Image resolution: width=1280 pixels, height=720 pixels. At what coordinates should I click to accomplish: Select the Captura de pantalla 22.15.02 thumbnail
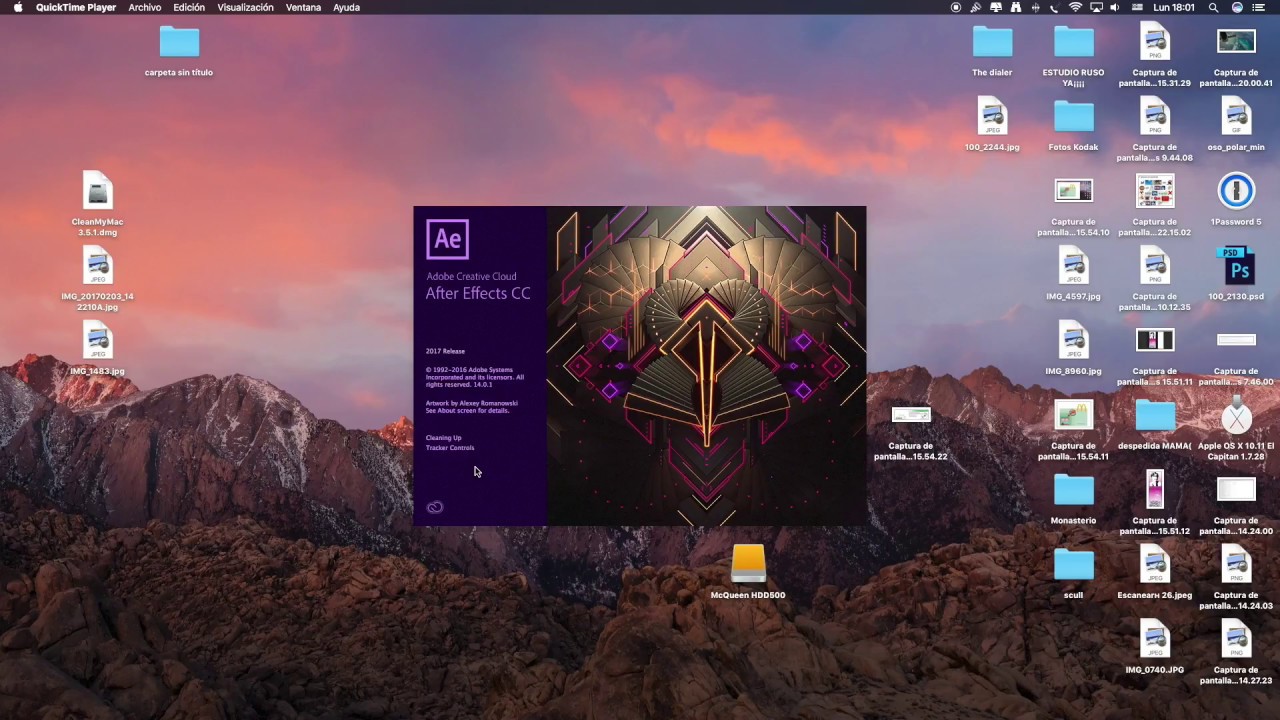1154,190
